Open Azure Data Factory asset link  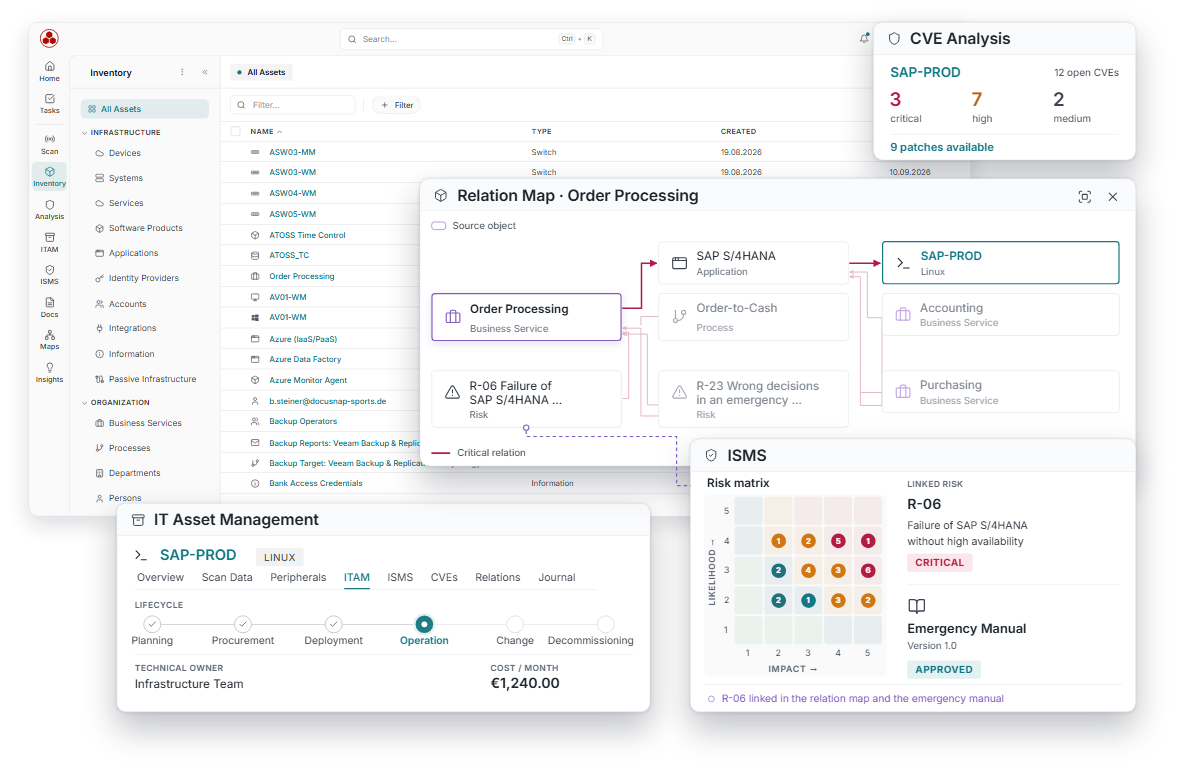pyautogui.click(x=306, y=360)
